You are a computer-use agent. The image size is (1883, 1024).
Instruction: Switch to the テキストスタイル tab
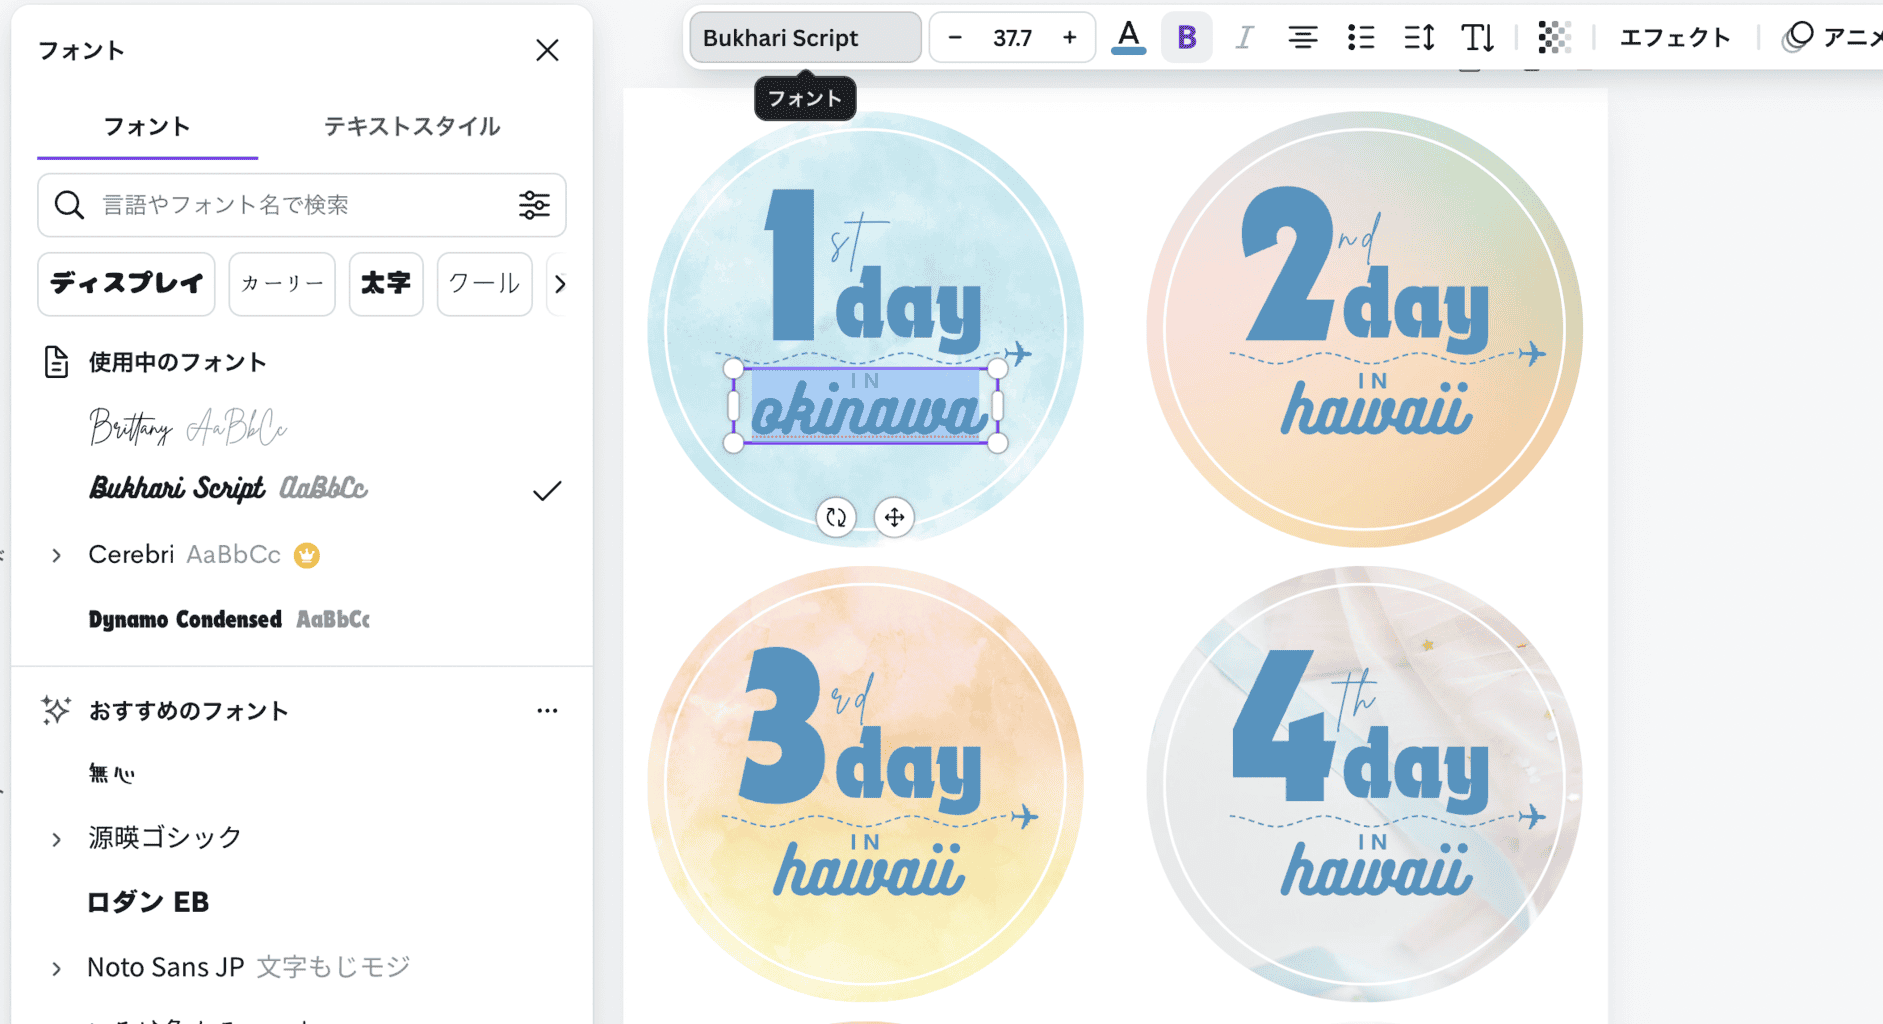(x=412, y=127)
